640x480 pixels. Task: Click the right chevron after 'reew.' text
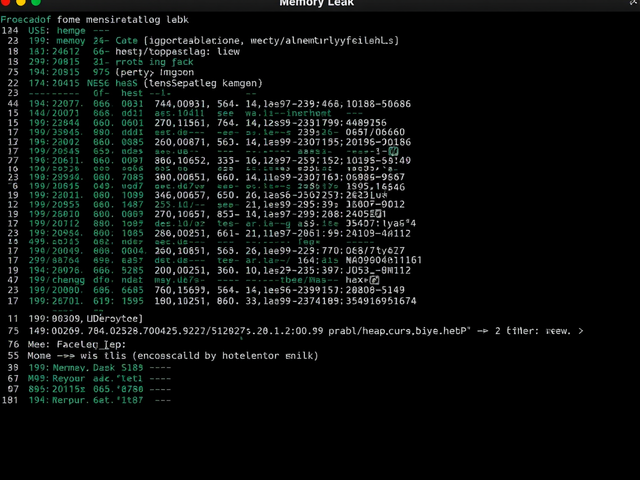pyautogui.click(x=581, y=331)
